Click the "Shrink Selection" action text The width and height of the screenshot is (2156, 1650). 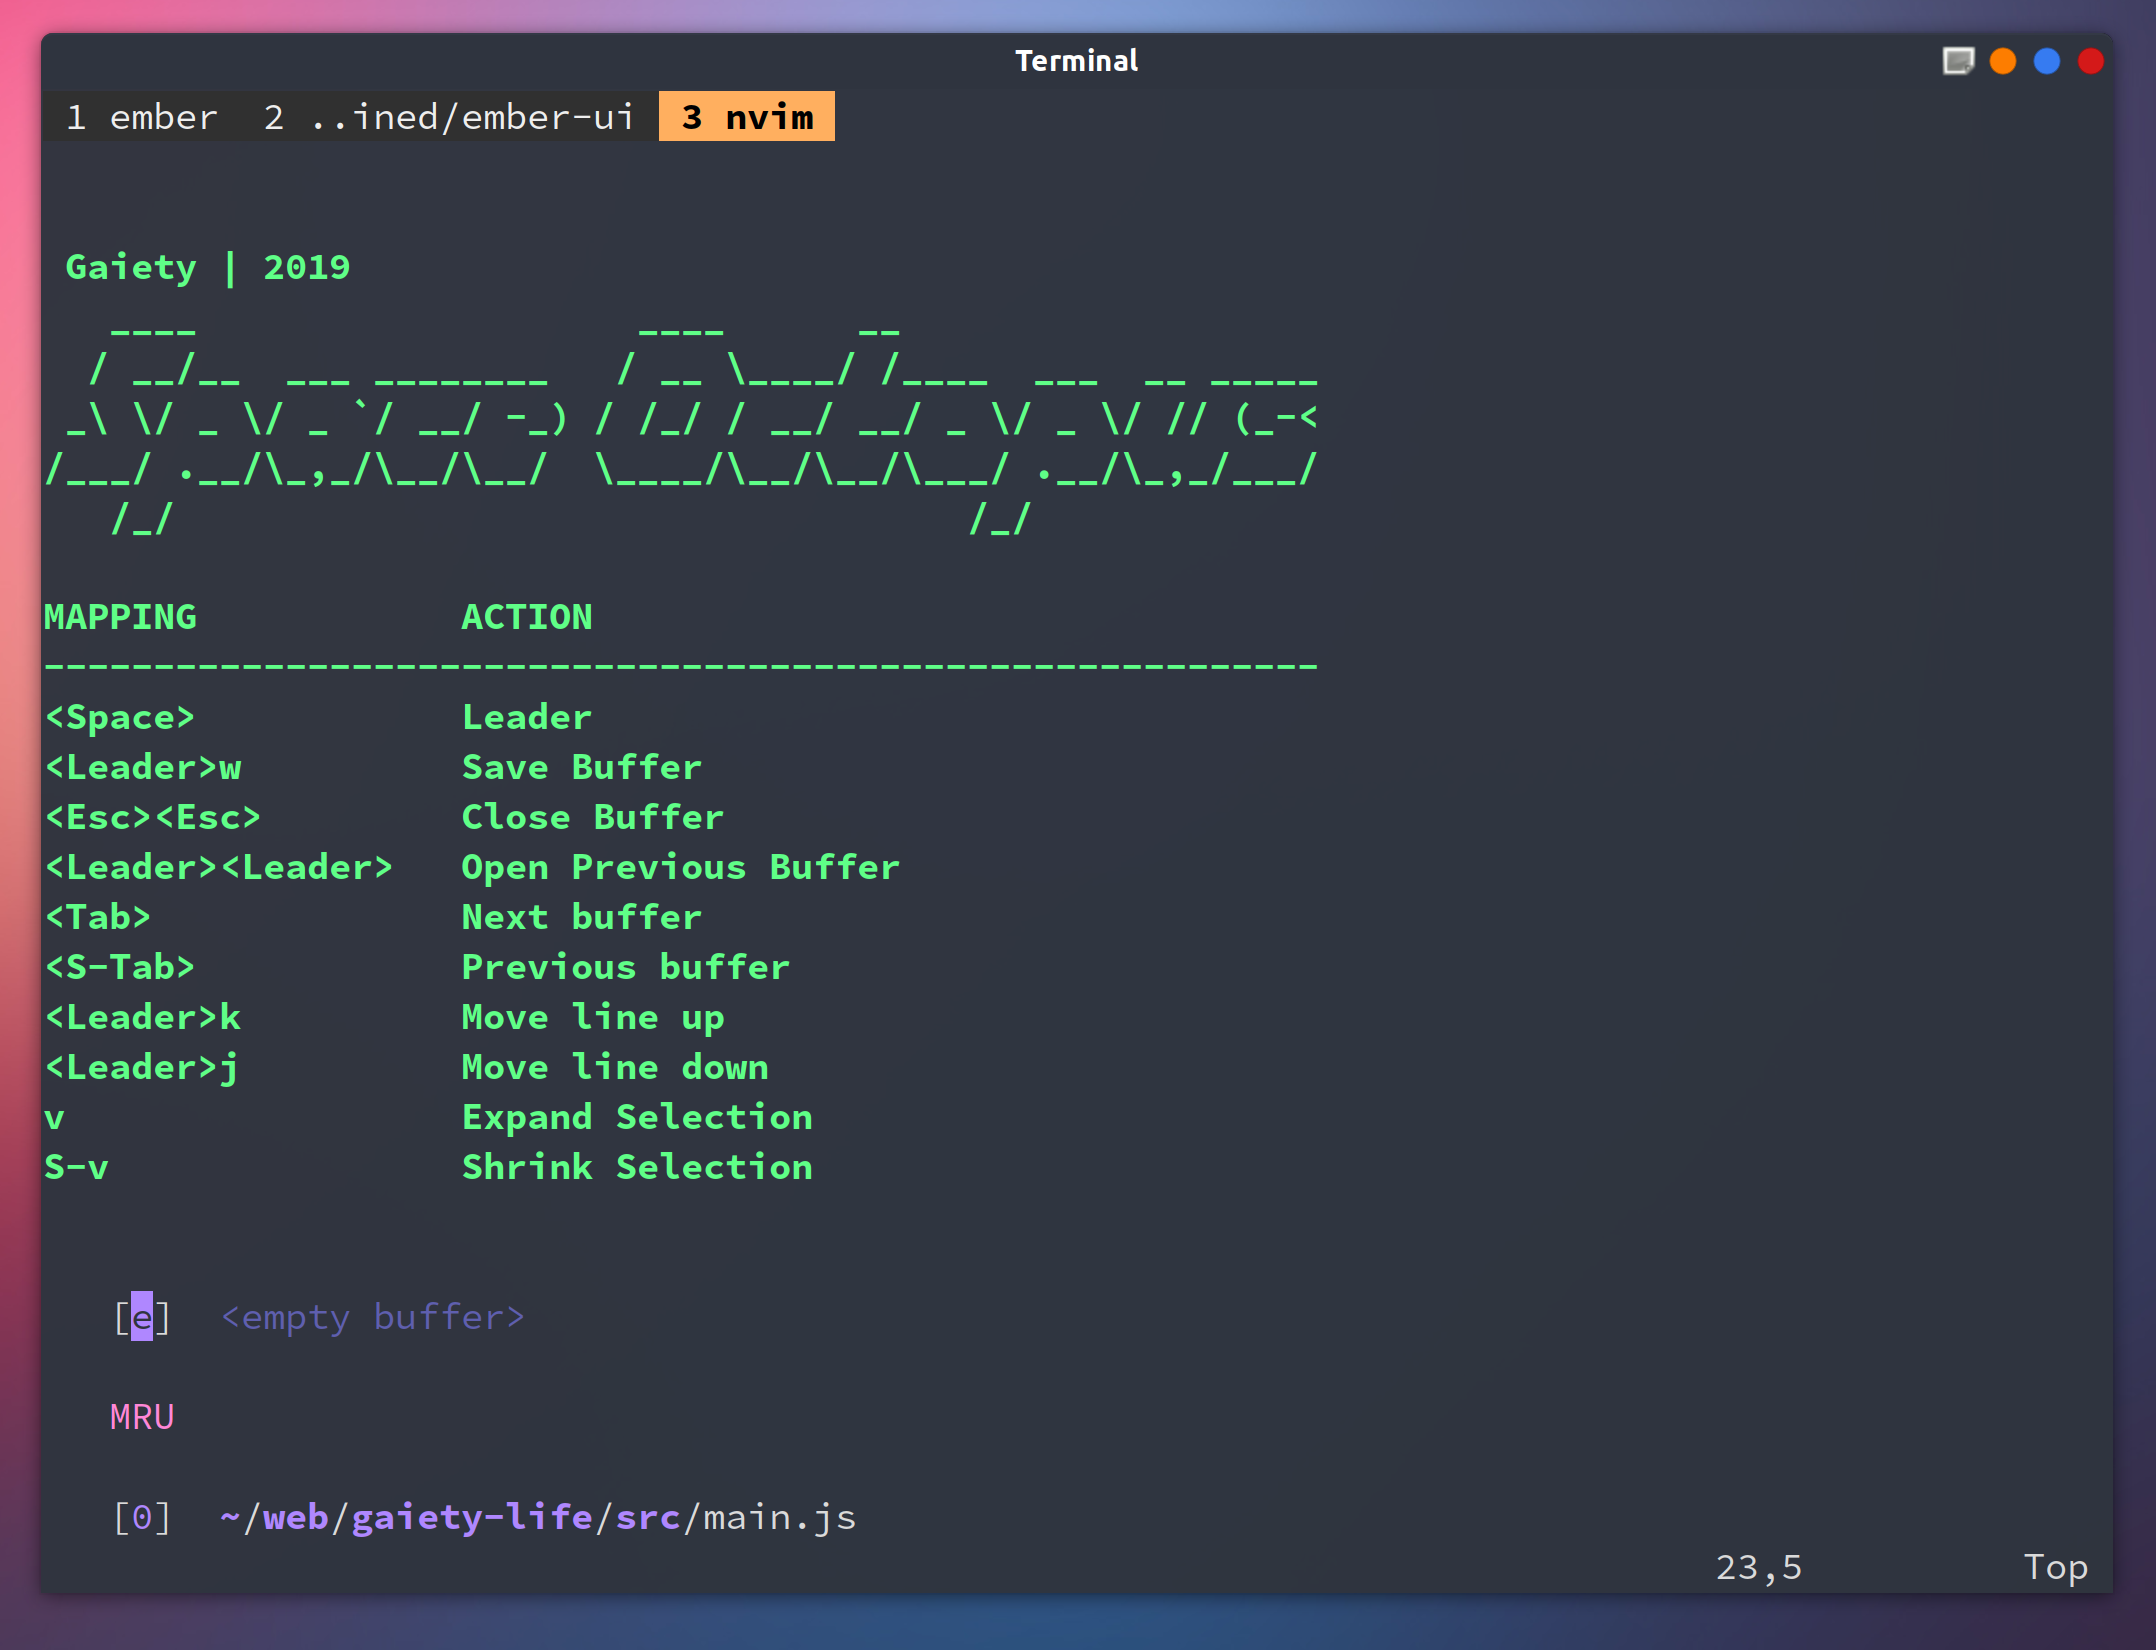click(637, 1167)
